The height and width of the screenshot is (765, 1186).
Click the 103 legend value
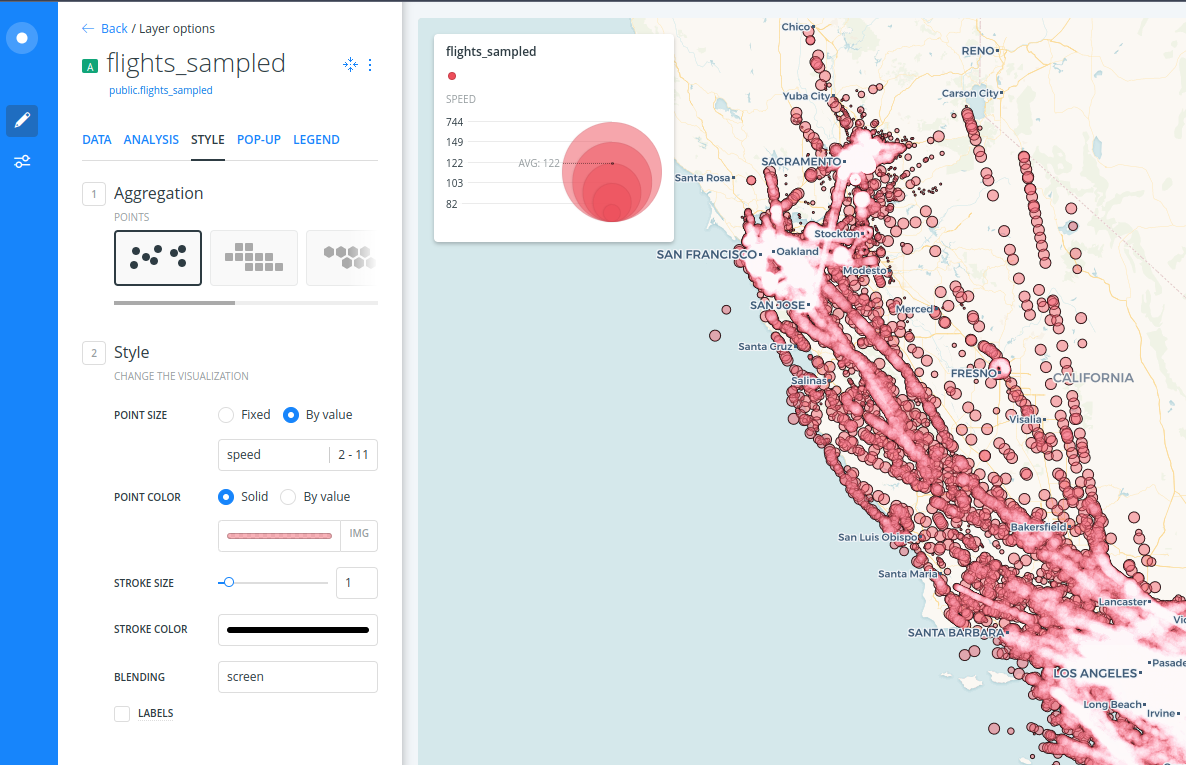point(455,182)
